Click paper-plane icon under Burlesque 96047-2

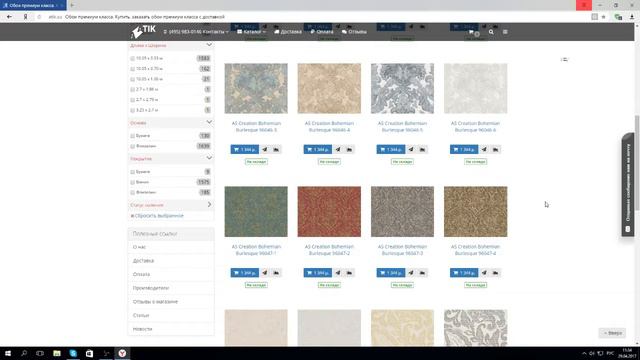[338, 273]
